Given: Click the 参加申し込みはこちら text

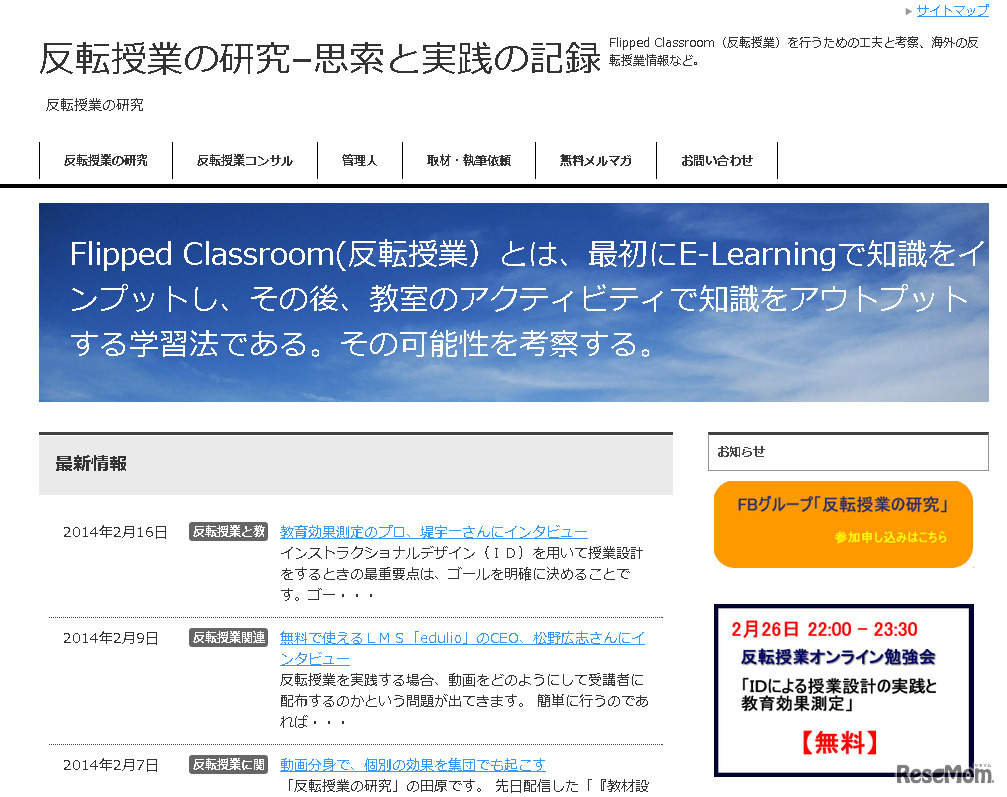Looking at the screenshot, I should [x=891, y=537].
